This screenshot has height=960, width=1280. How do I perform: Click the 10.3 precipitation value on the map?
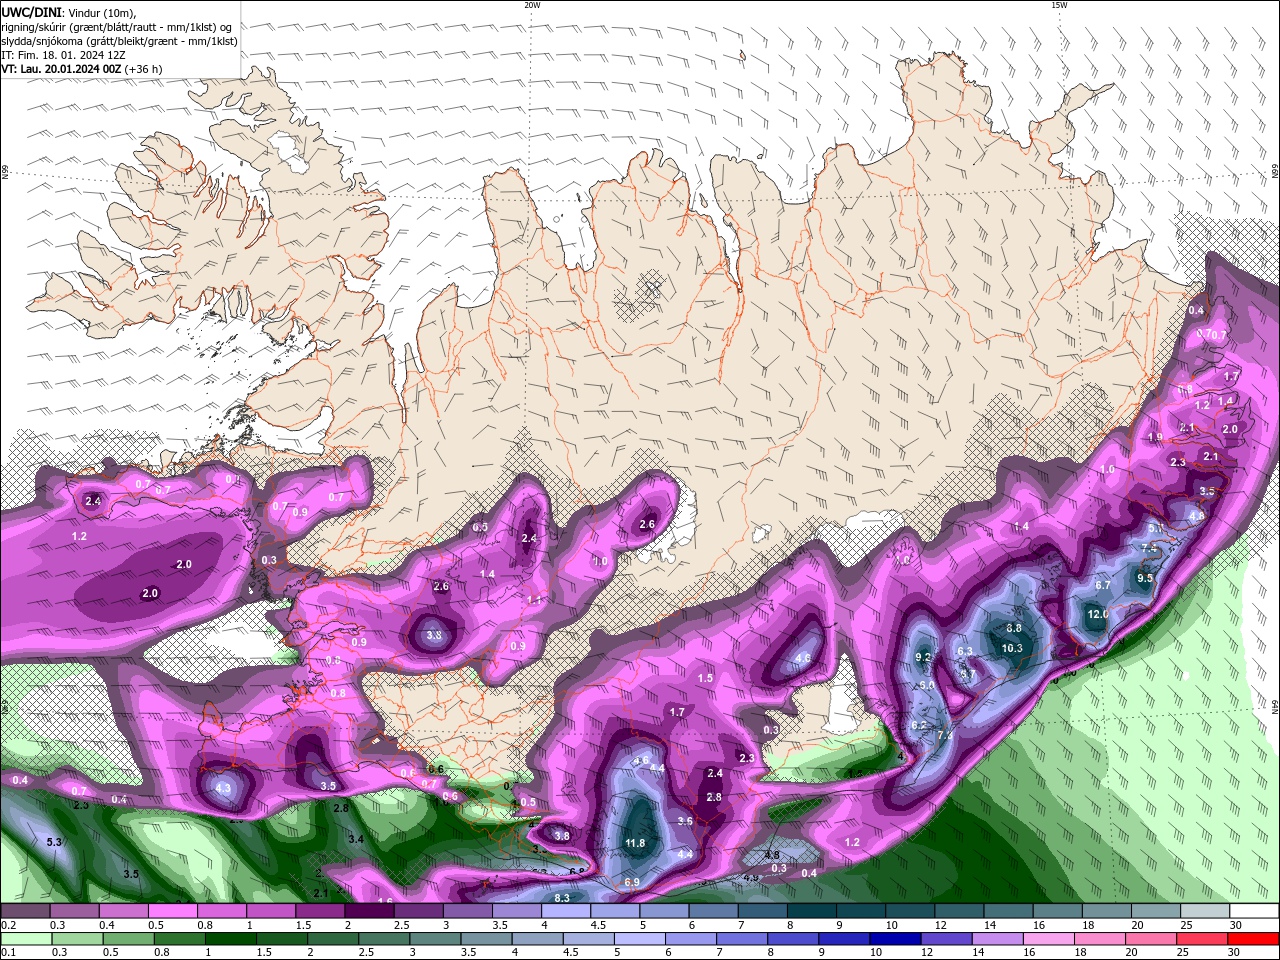(x=1012, y=648)
